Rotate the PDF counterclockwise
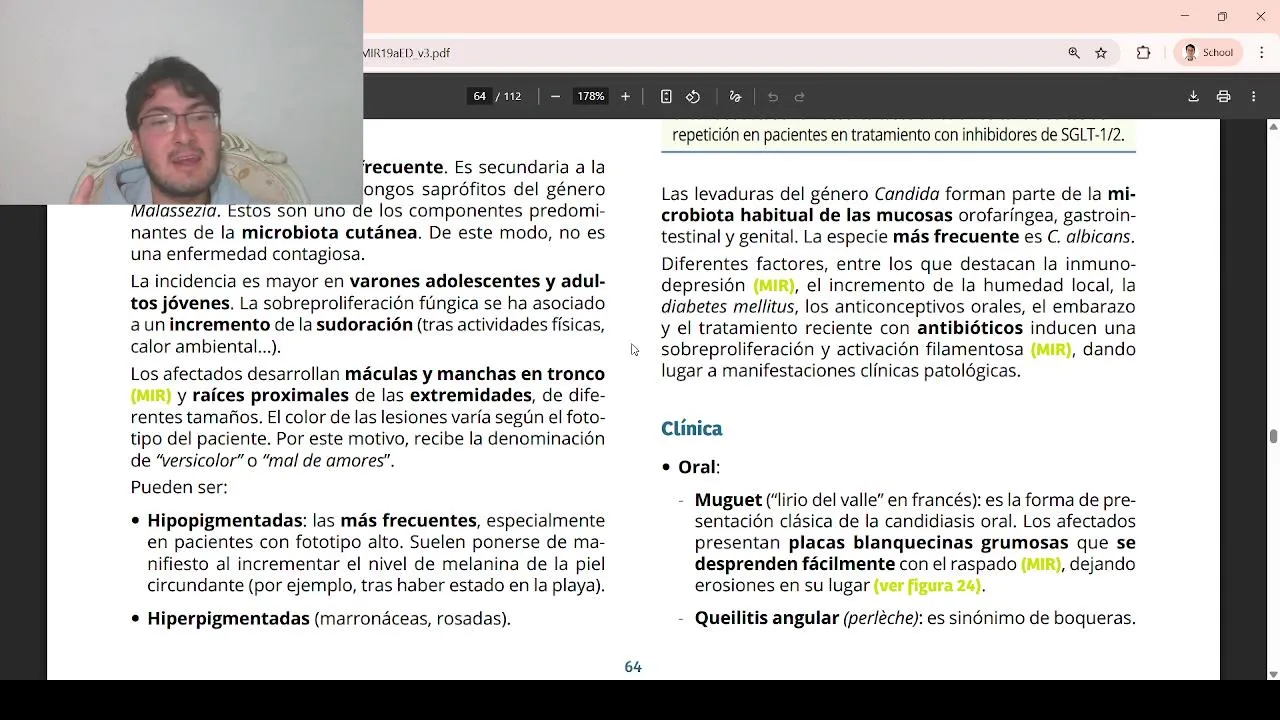This screenshot has height=720, width=1280. [x=693, y=97]
